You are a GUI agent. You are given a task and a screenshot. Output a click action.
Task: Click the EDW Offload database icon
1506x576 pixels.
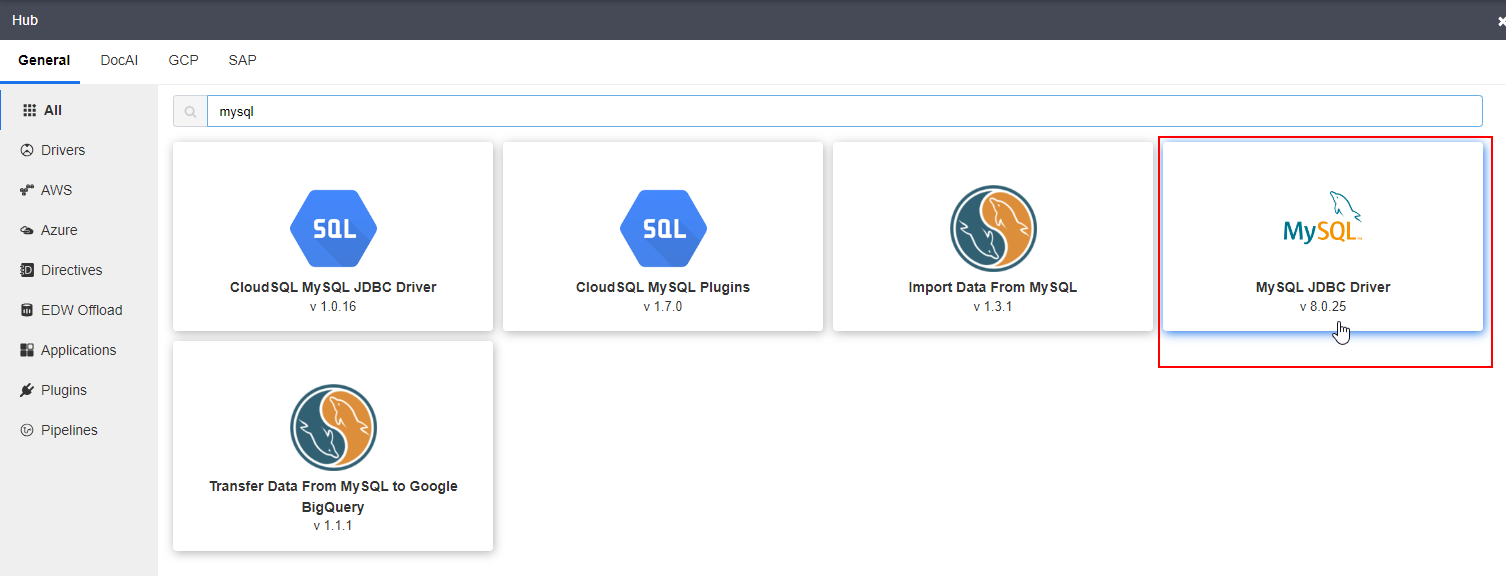[27, 310]
